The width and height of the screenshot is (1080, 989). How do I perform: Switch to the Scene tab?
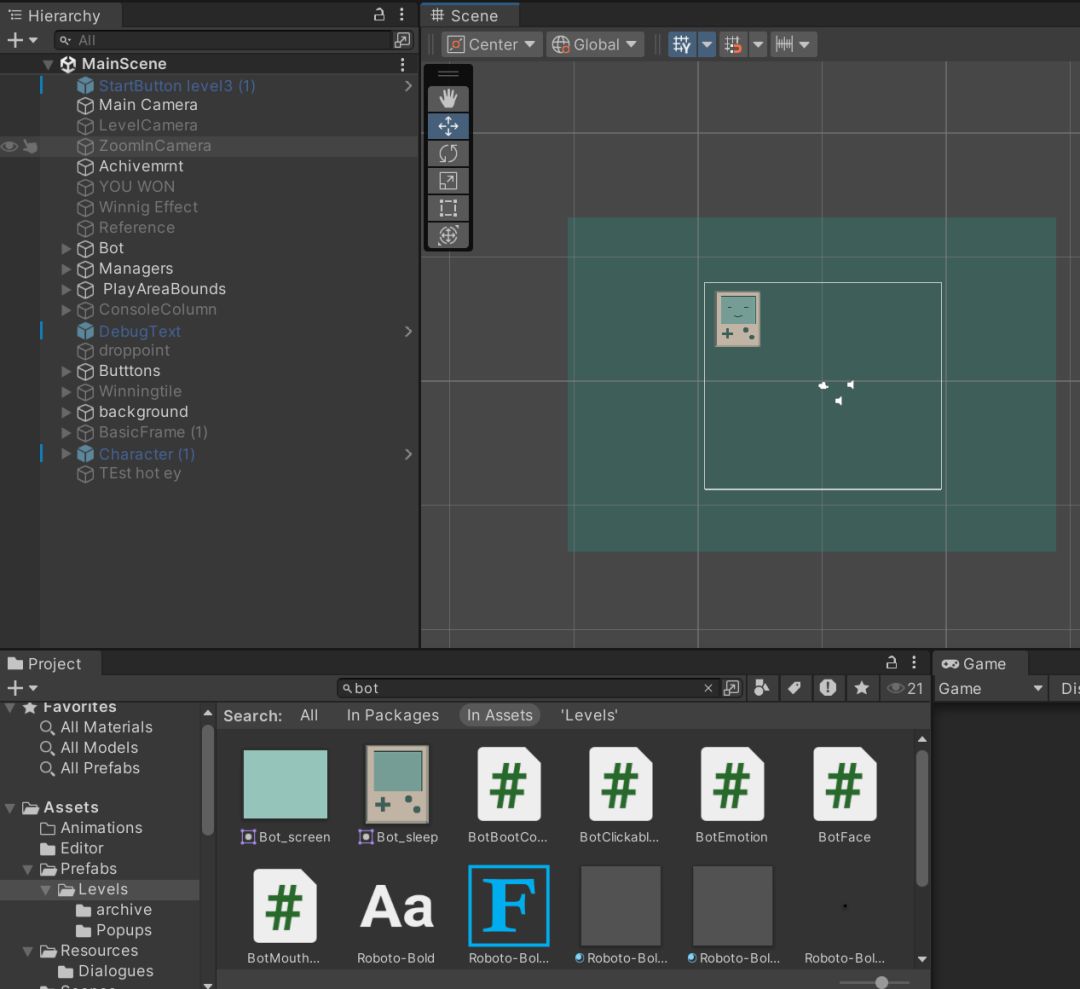point(466,16)
